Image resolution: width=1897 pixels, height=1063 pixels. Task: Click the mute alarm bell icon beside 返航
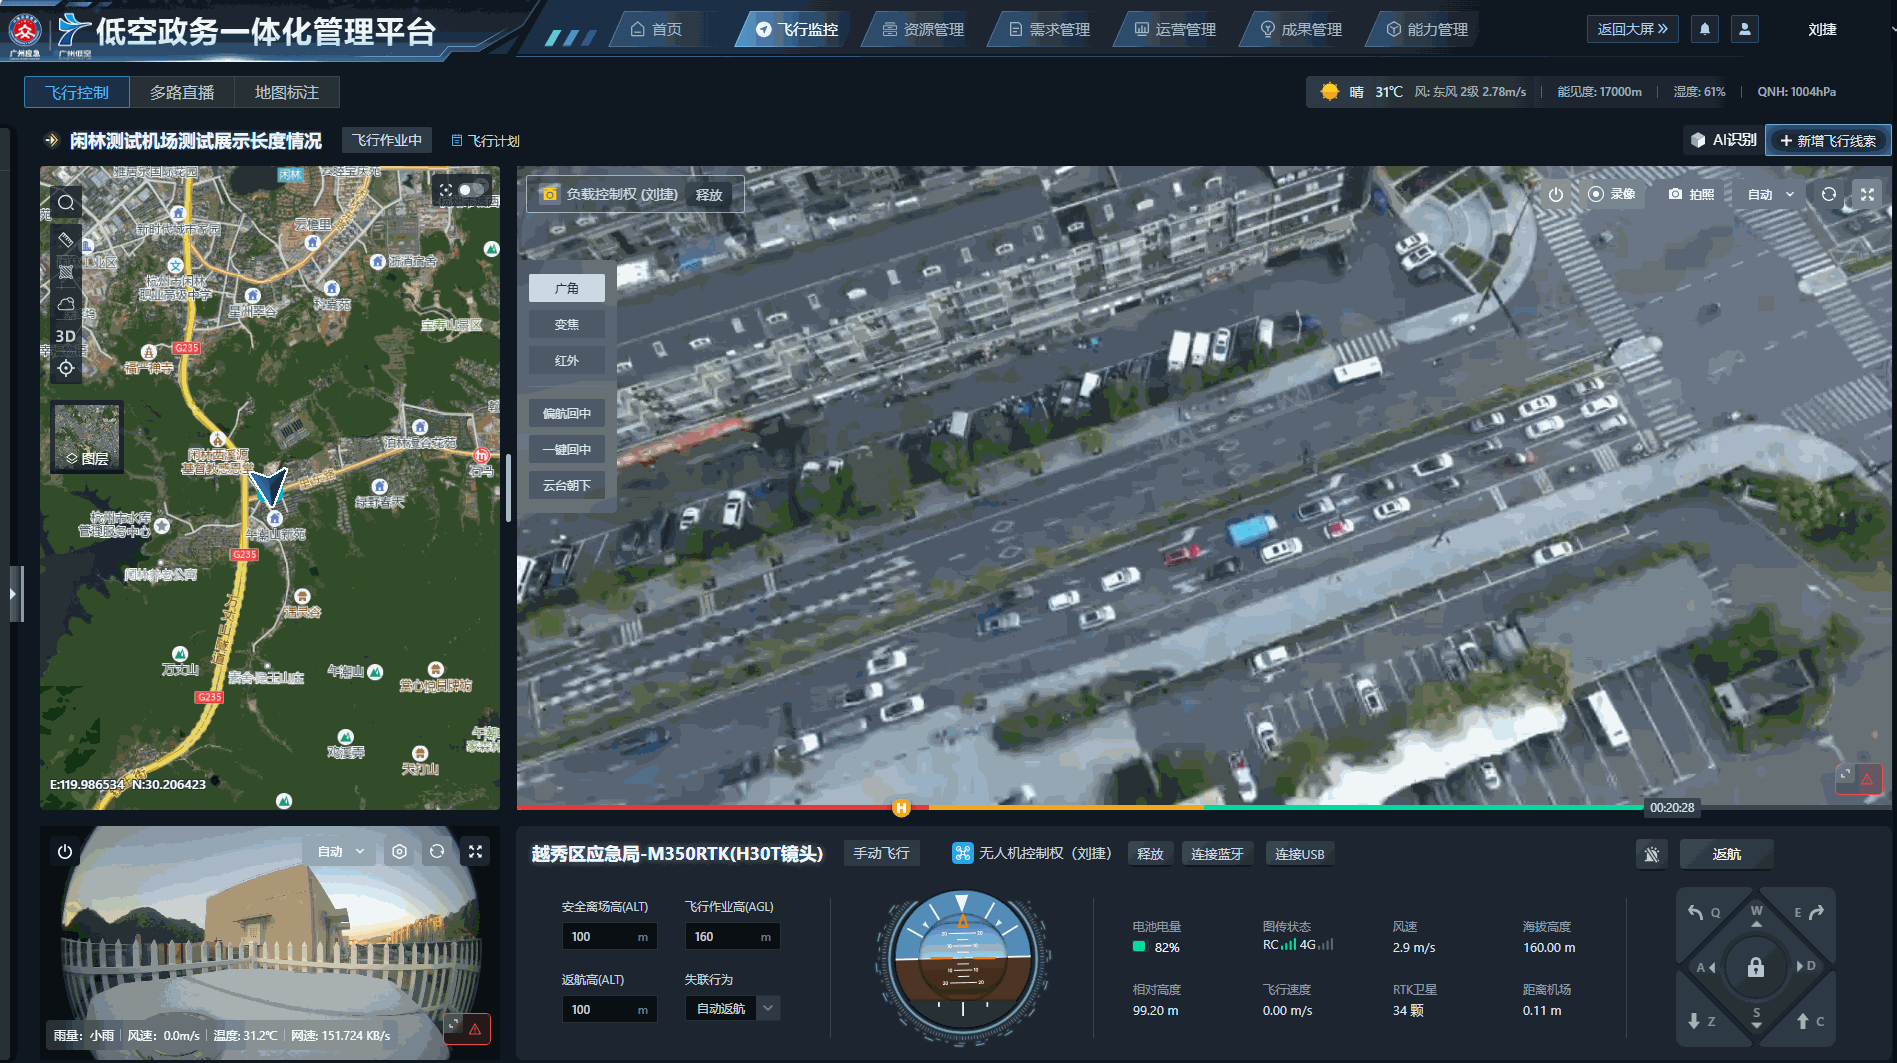pos(1652,854)
